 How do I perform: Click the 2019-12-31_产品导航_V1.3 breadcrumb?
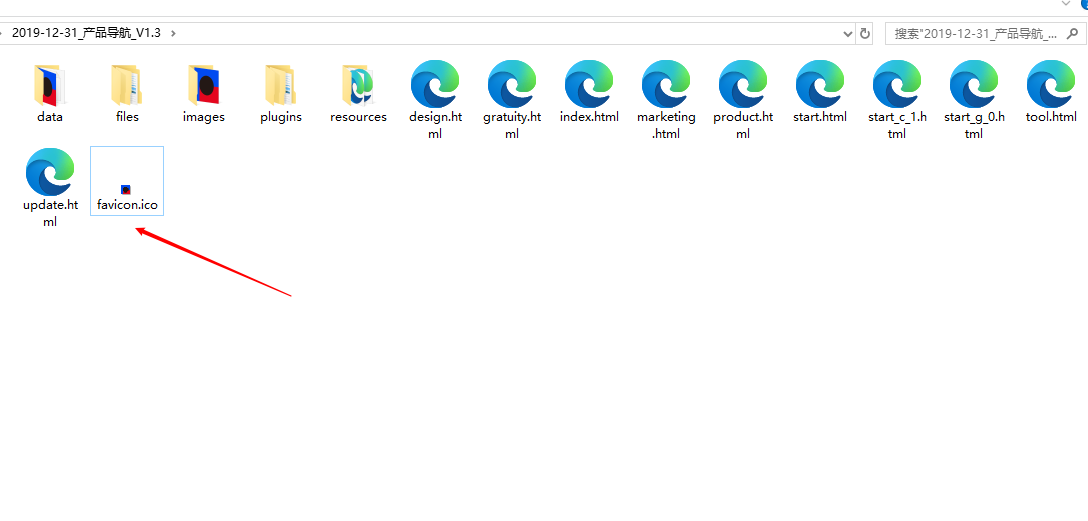click(x=86, y=33)
